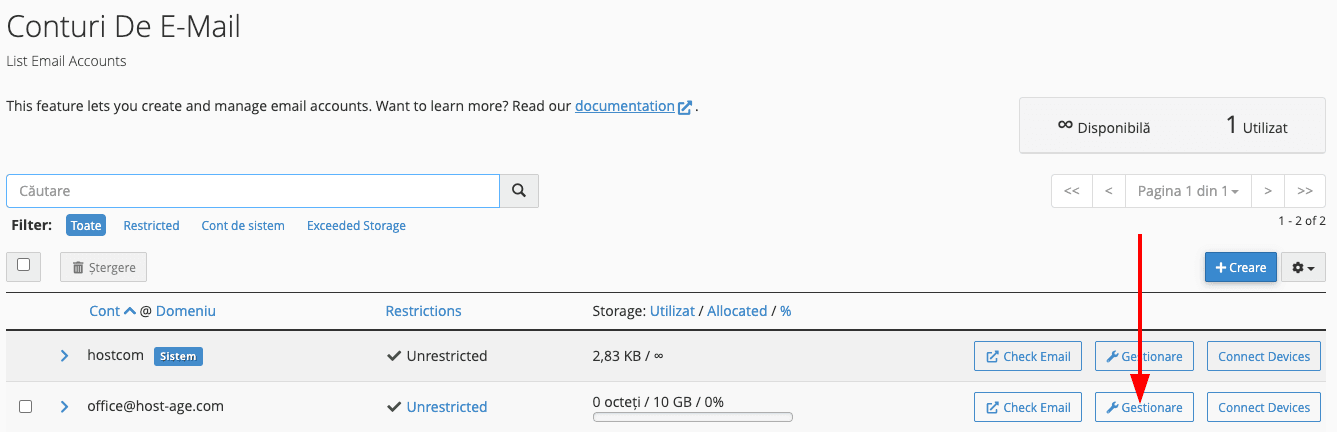Open the documentation link
The height and width of the screenshot is (432, 1337).
click(625, 106)
